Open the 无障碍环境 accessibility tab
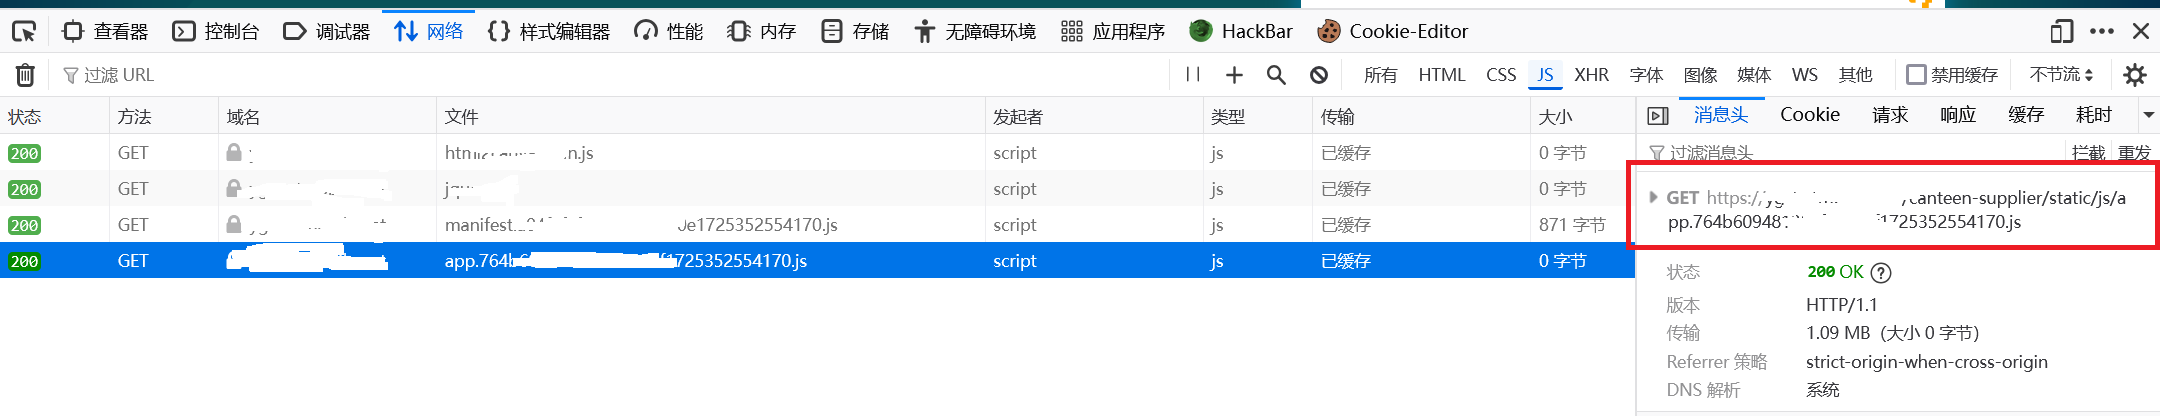This screenshot has height=416, width=2160. pyautogui.click(x=975, y=32)
